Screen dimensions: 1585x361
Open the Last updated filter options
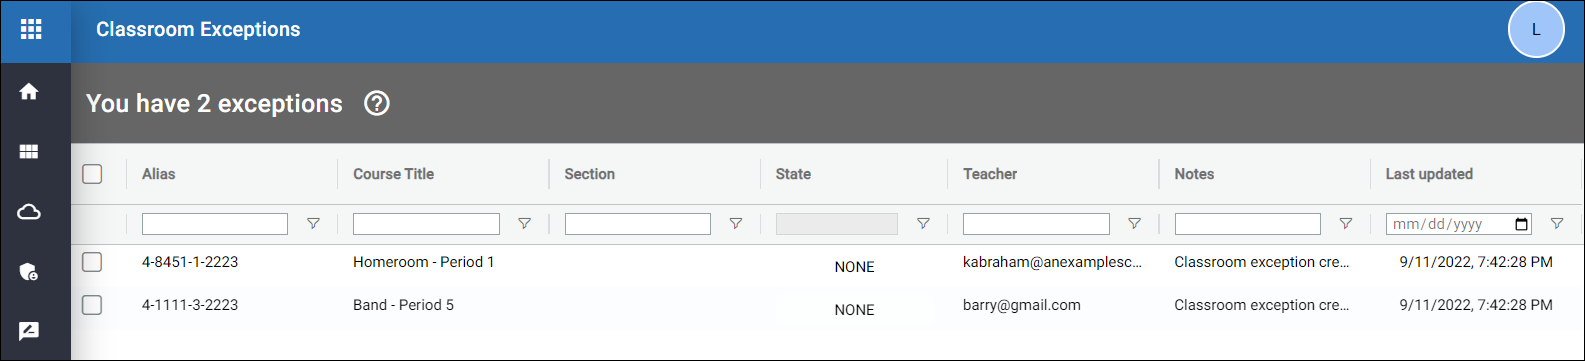(x=1557, y=224)
